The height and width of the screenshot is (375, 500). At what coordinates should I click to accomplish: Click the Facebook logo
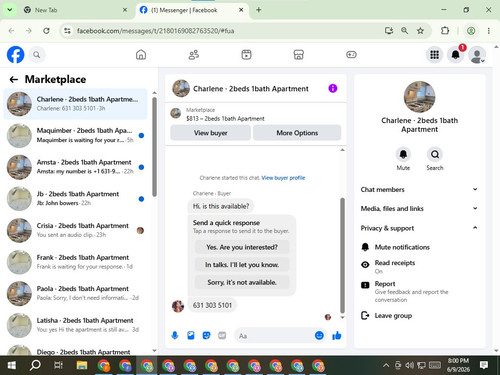[x=16, y=55]
